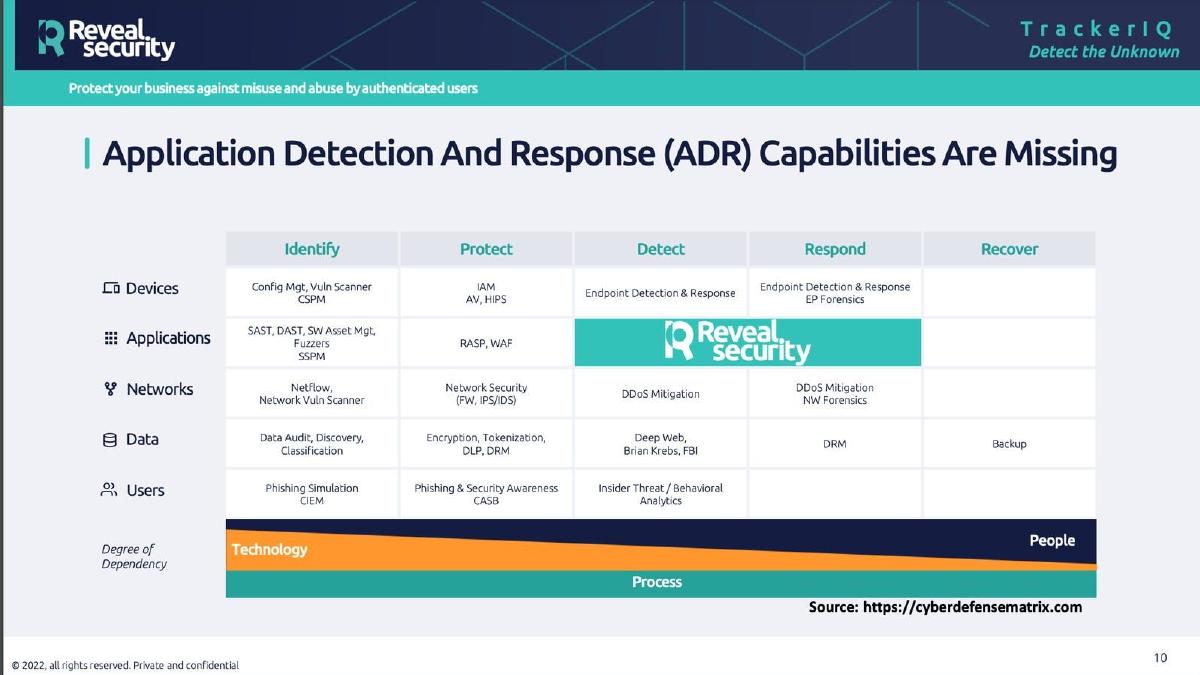Screen dimensions: 1200x675
Task: Select the Recover column header
Action: tap(1010, 249)
